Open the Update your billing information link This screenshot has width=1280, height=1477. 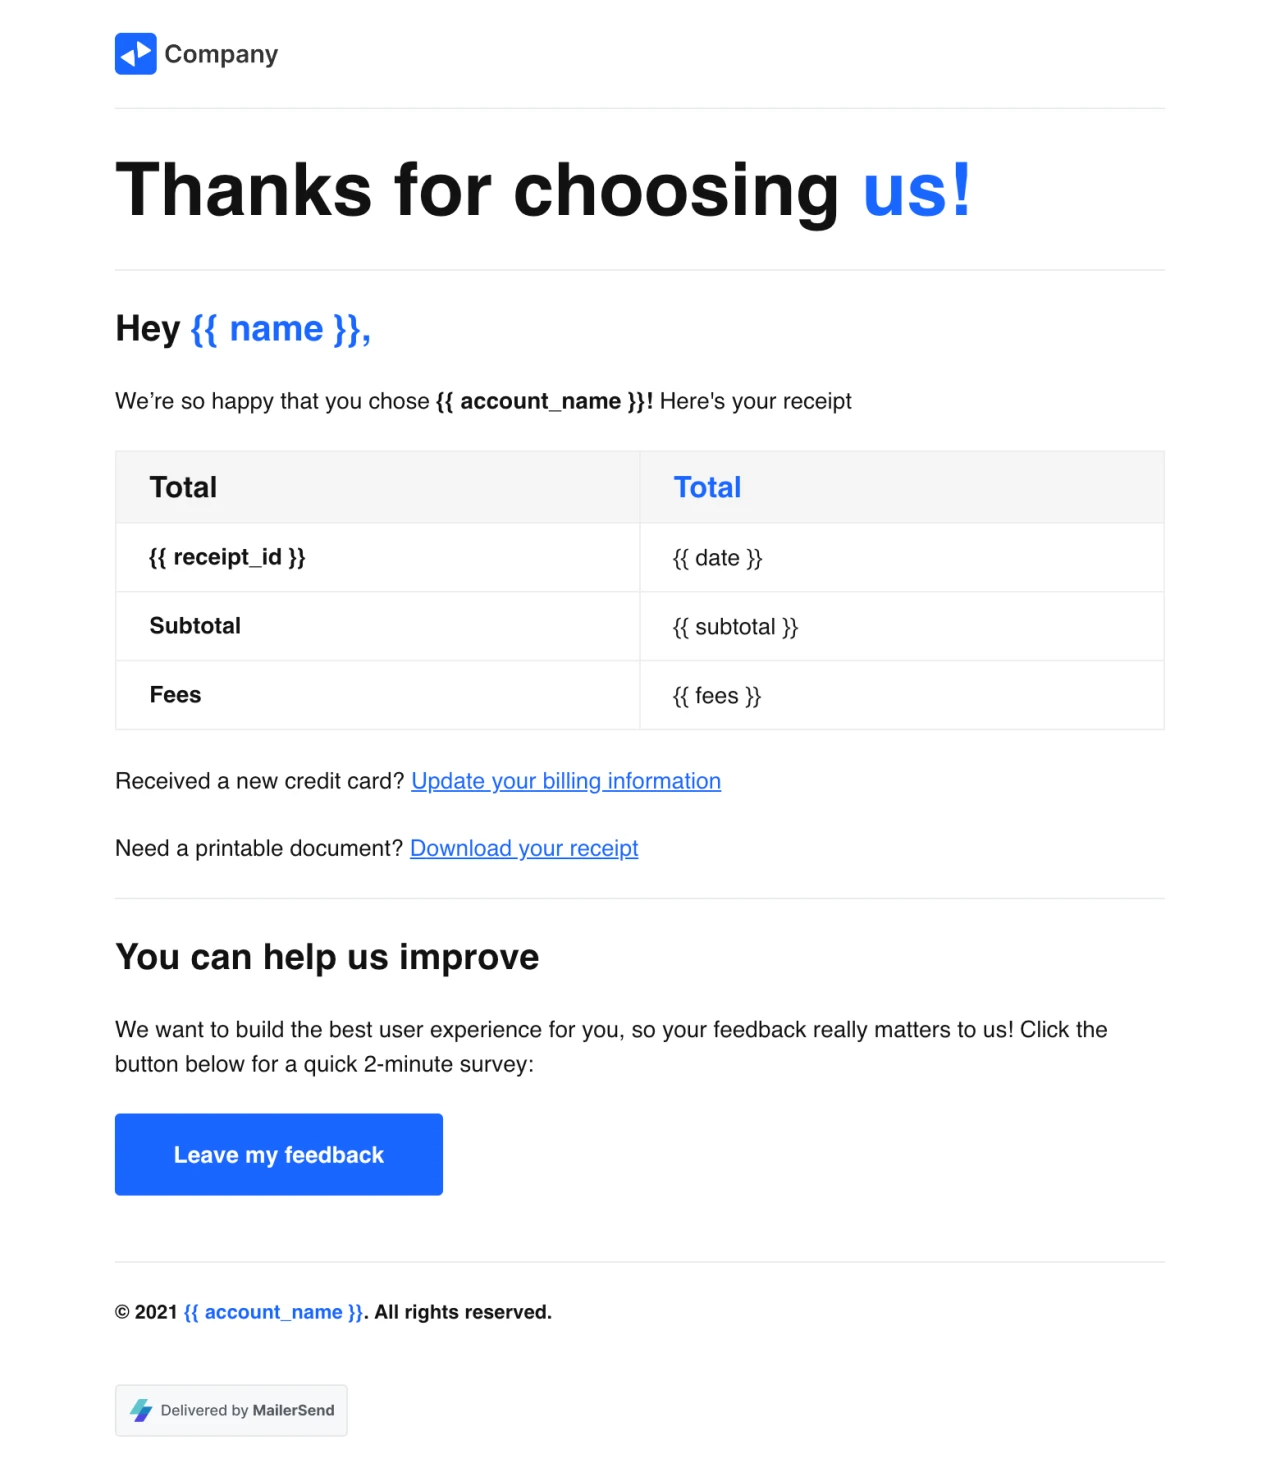566,781
